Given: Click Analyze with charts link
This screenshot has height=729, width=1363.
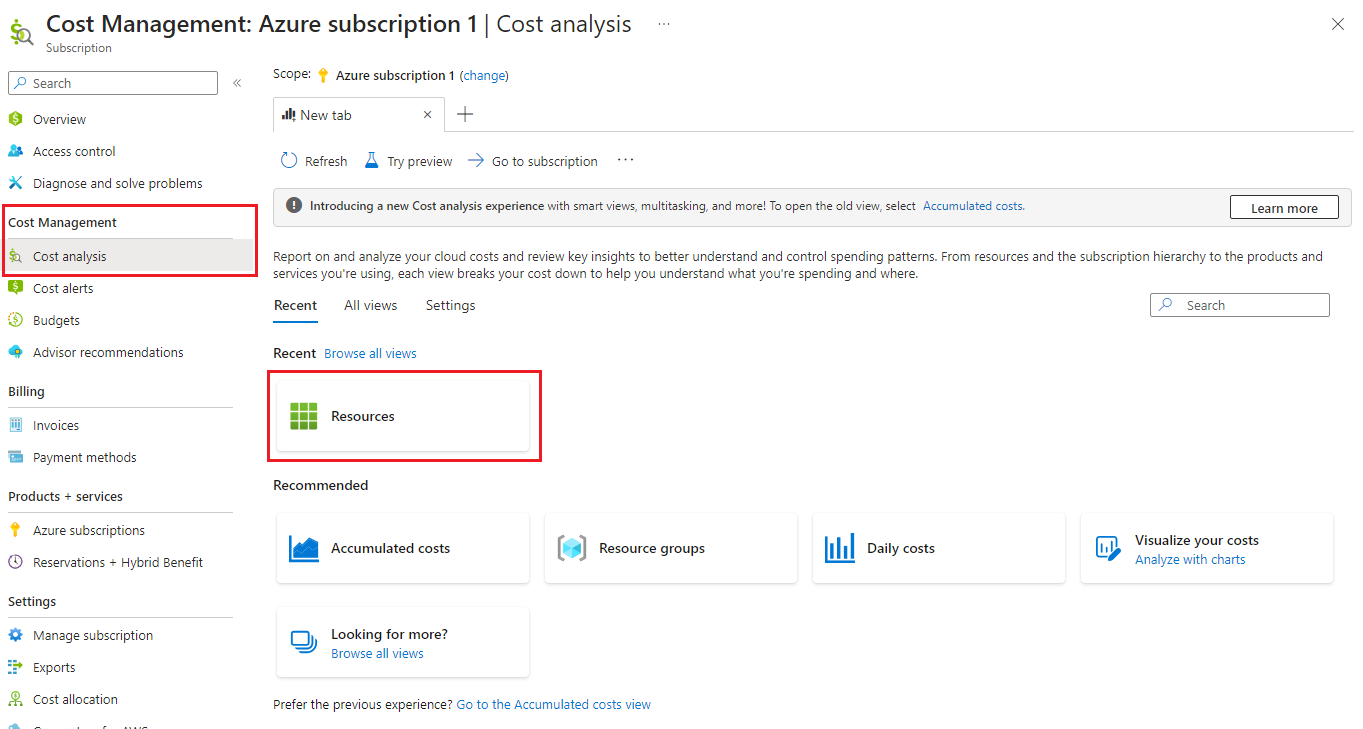Looking at the screenshot, I should (x=1190, y=560).
